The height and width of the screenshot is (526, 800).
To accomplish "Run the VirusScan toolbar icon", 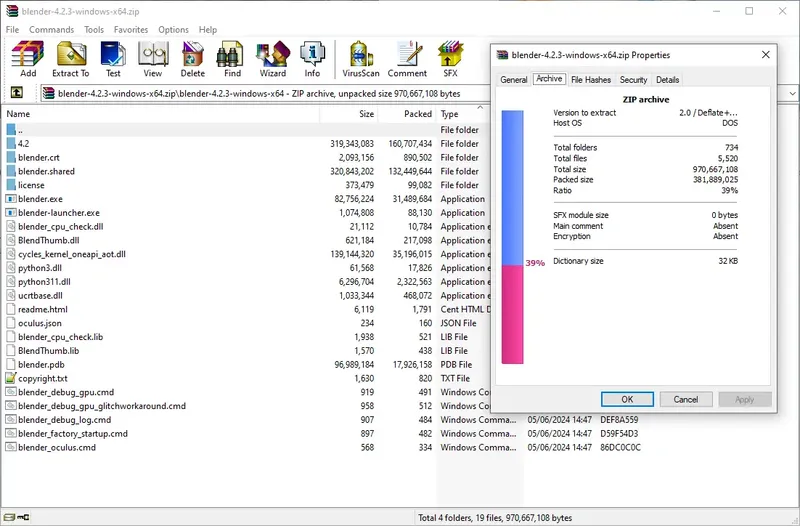I will [x=361, y=54].
